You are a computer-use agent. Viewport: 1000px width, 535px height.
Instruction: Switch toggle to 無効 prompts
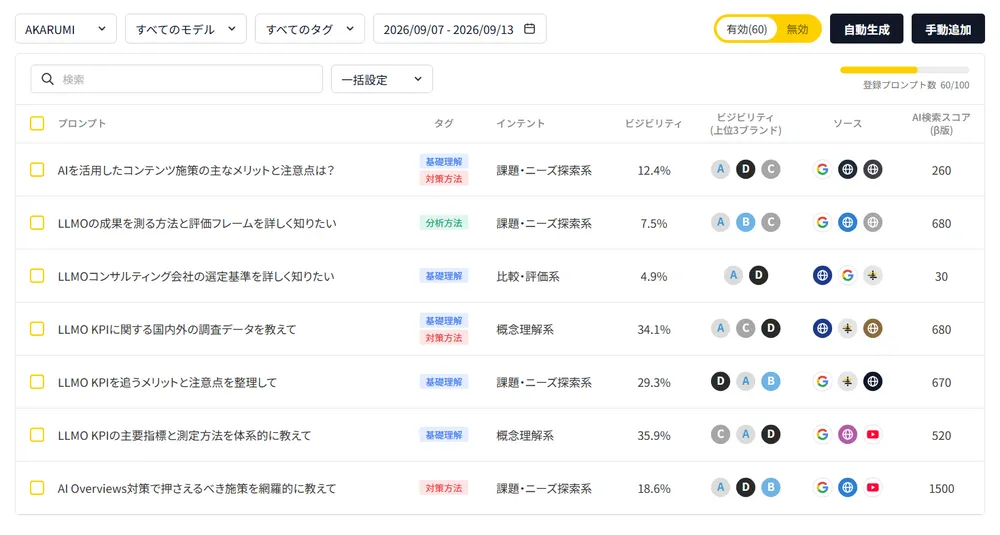[797, 29]
